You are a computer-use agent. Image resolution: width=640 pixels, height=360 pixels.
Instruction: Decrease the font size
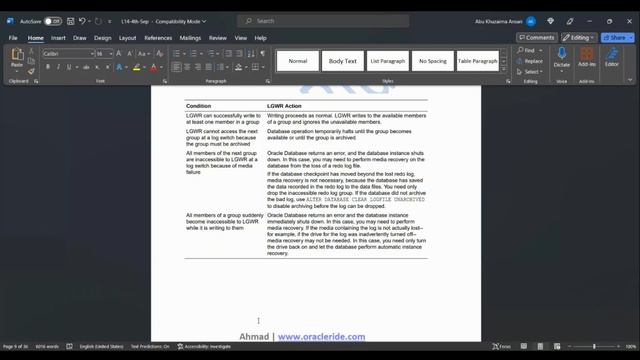tap(129, 53)
